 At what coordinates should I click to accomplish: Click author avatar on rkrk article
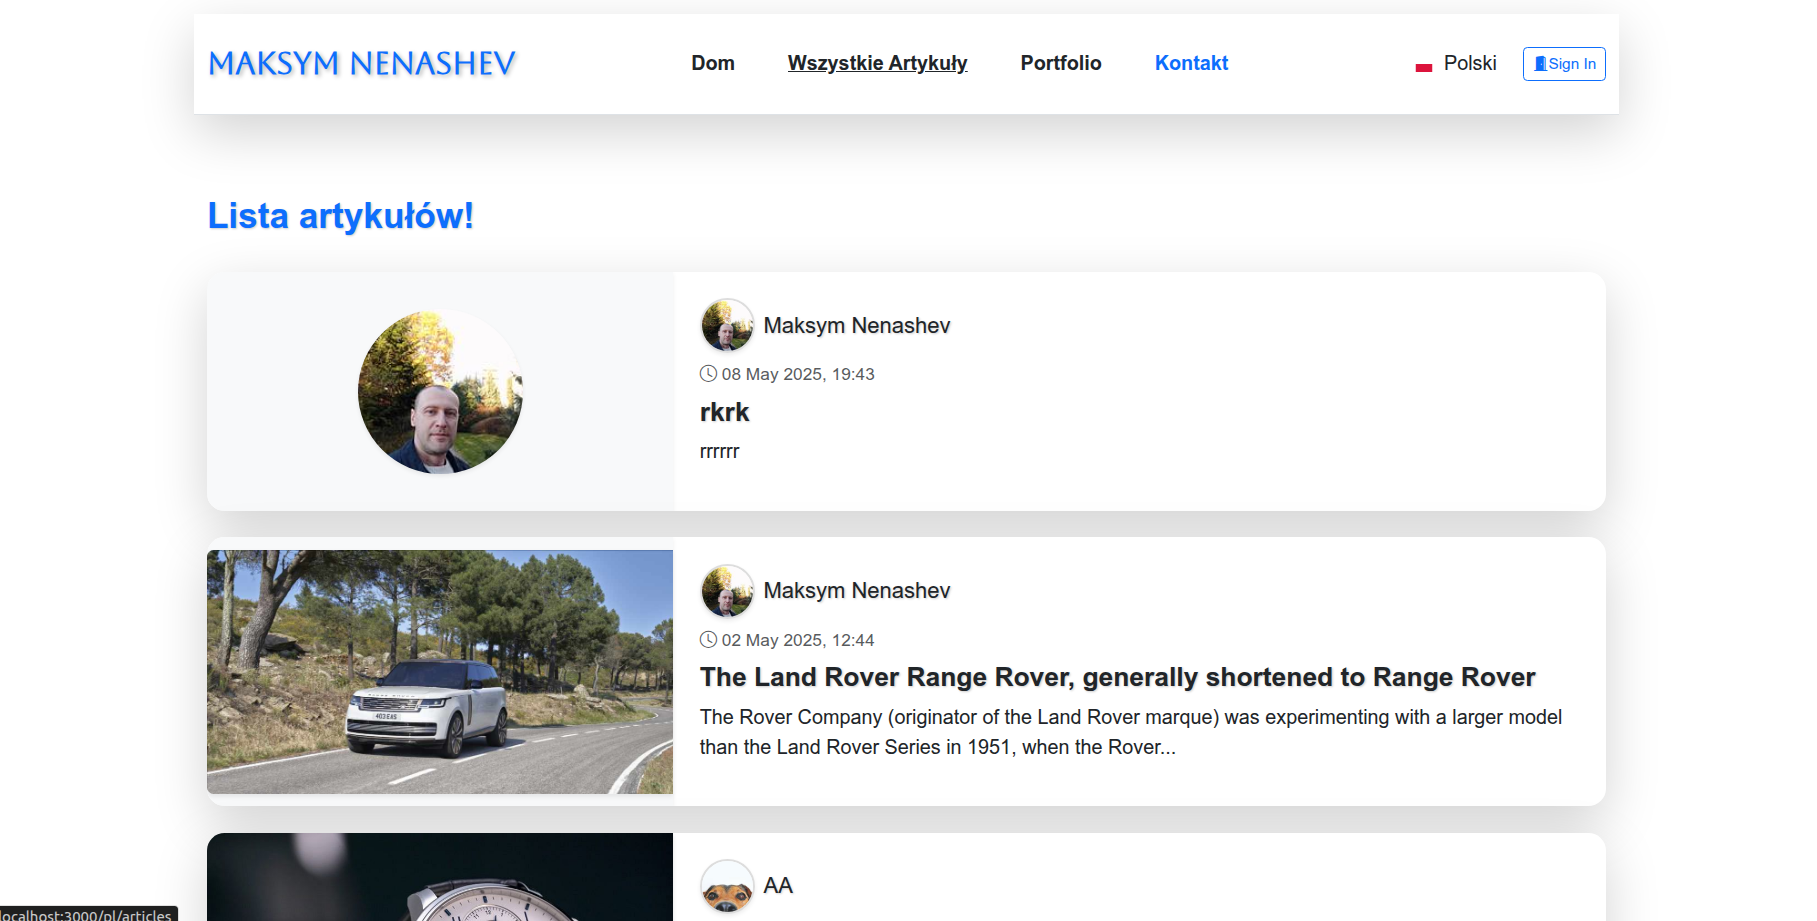point(727,325)
